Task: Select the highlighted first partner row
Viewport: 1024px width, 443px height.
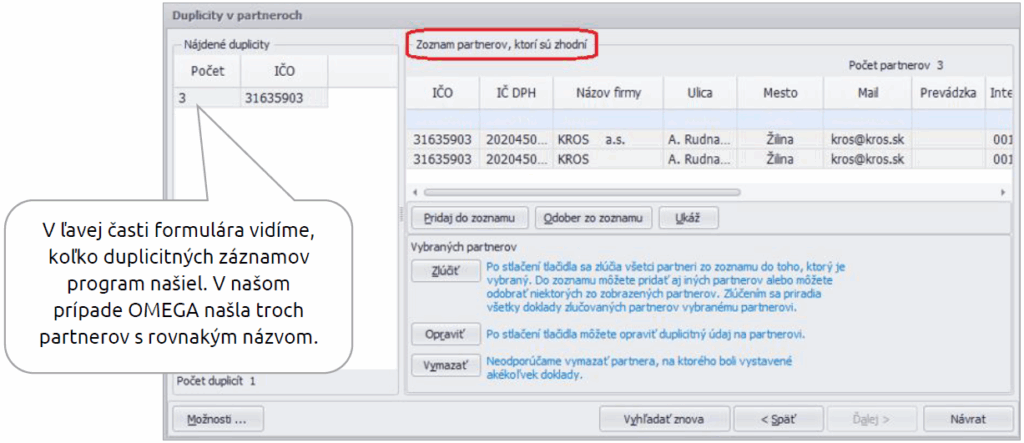Action: pyautogui.click(x=600, y=119)
